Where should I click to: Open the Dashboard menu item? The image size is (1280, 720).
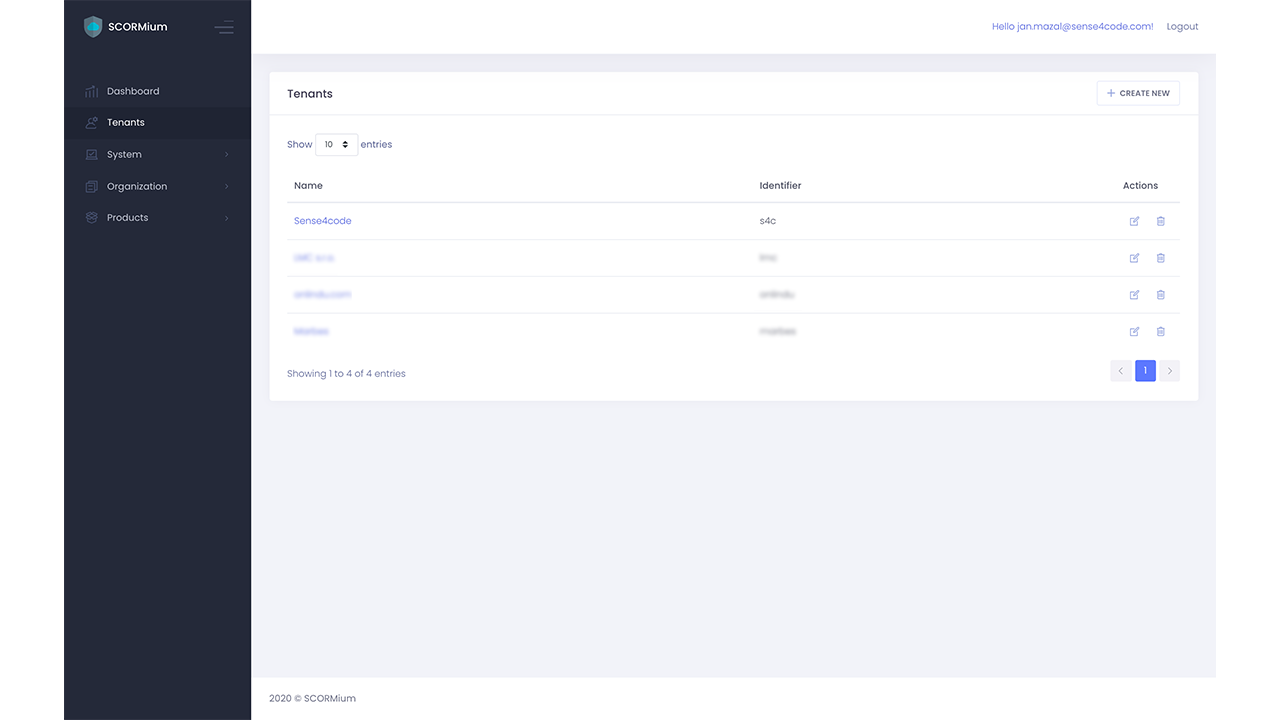click(x=133, y=91)
